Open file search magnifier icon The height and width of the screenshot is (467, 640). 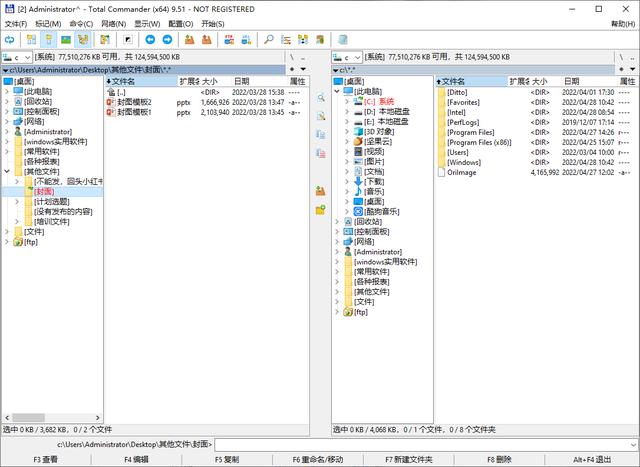pyautogui.click(x=269, y=40)
